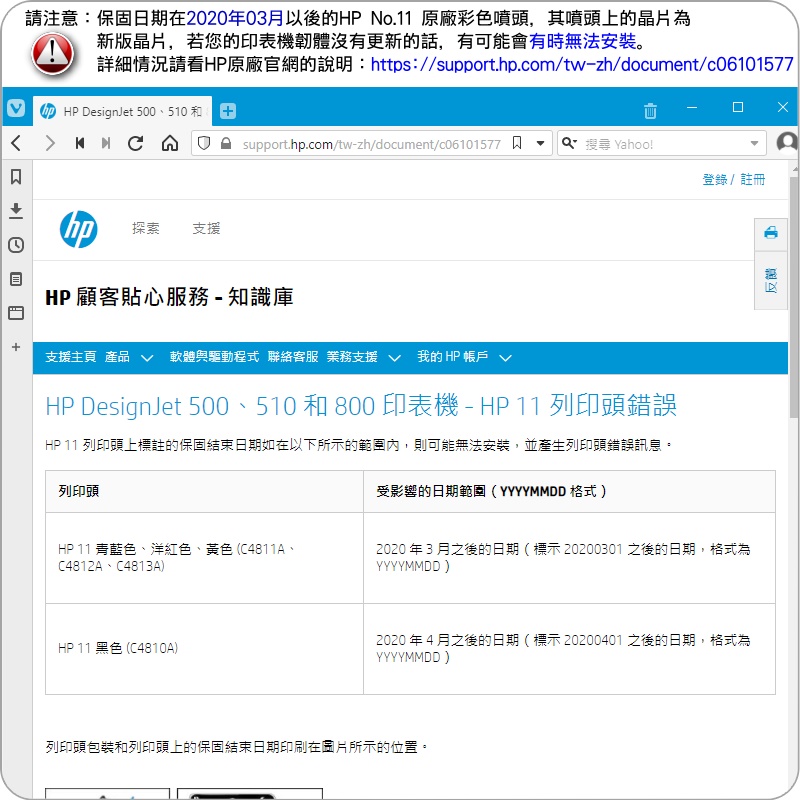This screenshot has height=800, width=800.
Task: Open the 探索 menu
Action: click(146, 228)
